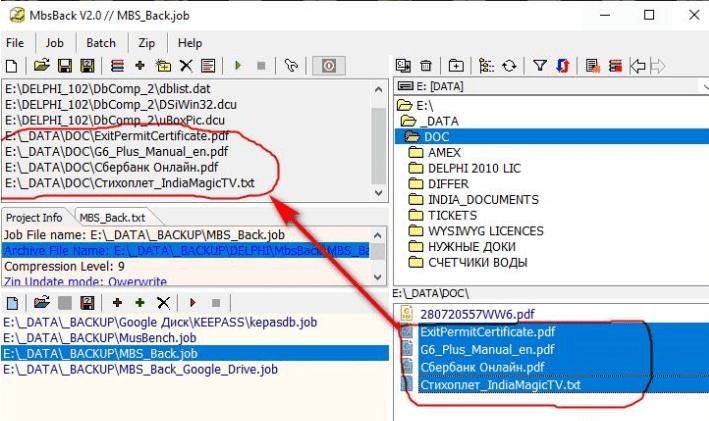Open the Batch menu
The width and height of the screenshot is (709, 421).
click(101, 43)
